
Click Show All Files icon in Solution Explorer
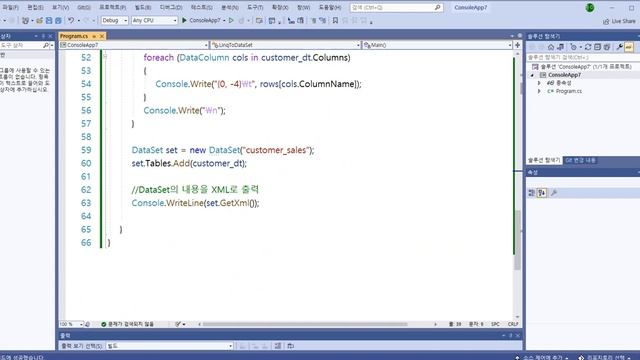(607, 47)
